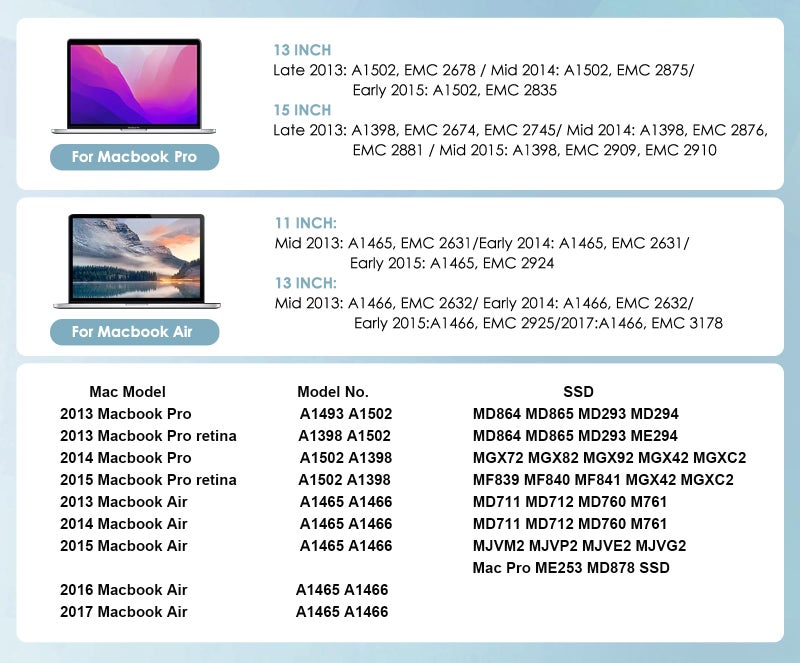Click the For Macbook Air label
The height and width of the screenshot is (663, 800).
click(x=134, y=332)
